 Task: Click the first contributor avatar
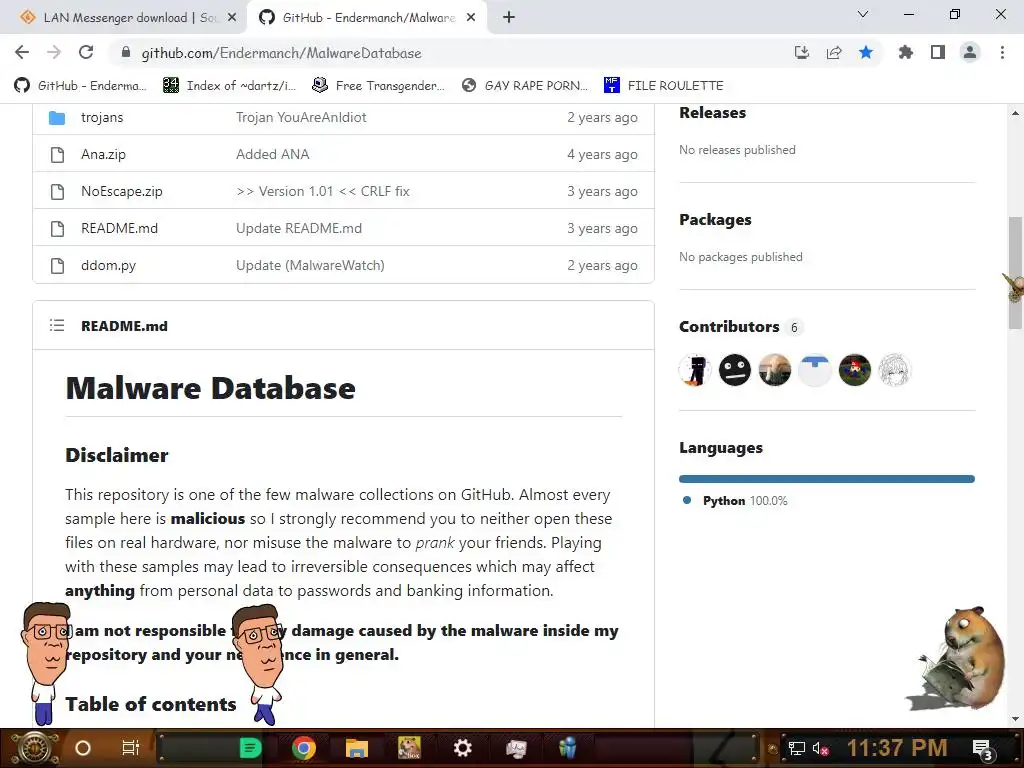[x=695, y=370]
